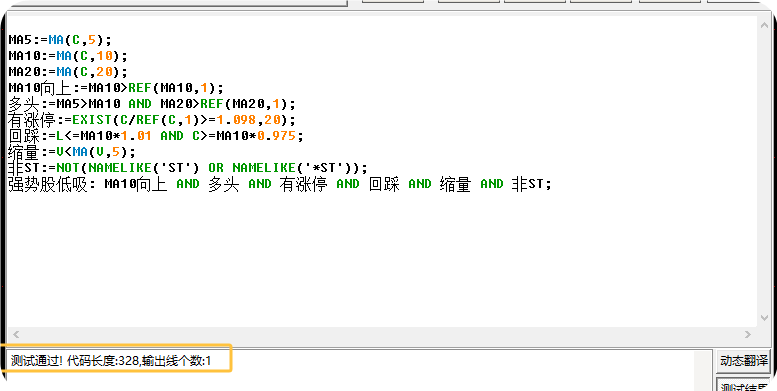Click code line MA20:=MA(C,20);

click(x=68, y=71)
